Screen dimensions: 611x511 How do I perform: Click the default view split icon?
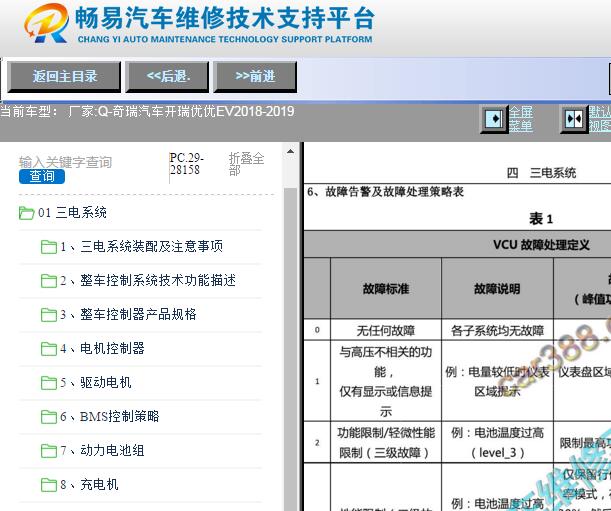point(574,118)
